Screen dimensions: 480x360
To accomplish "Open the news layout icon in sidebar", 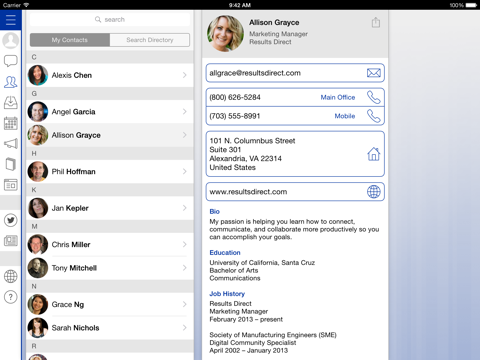I will (11, 185).
